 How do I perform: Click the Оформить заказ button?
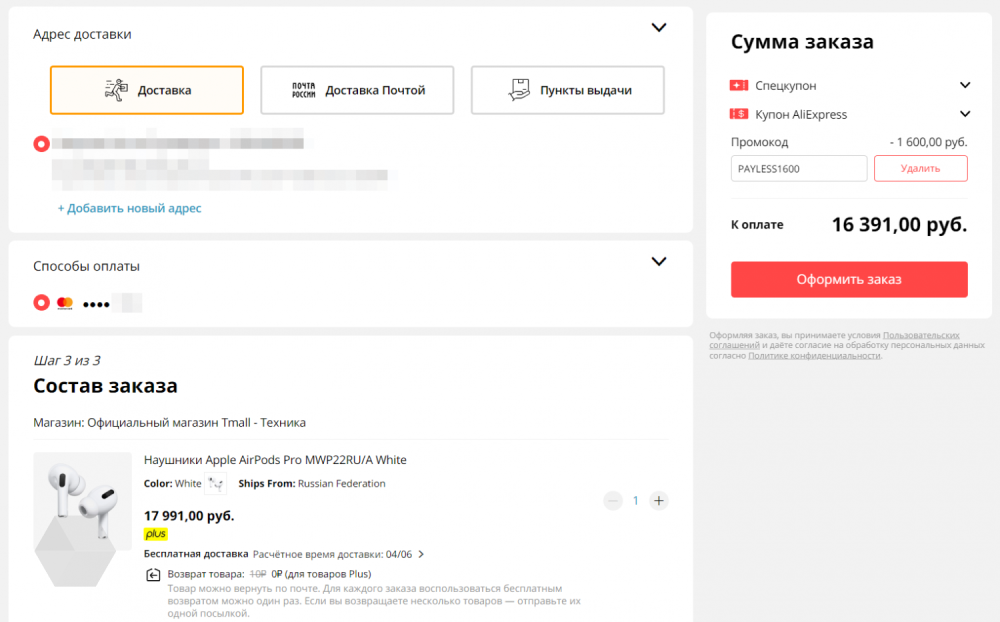click(849, 279)
